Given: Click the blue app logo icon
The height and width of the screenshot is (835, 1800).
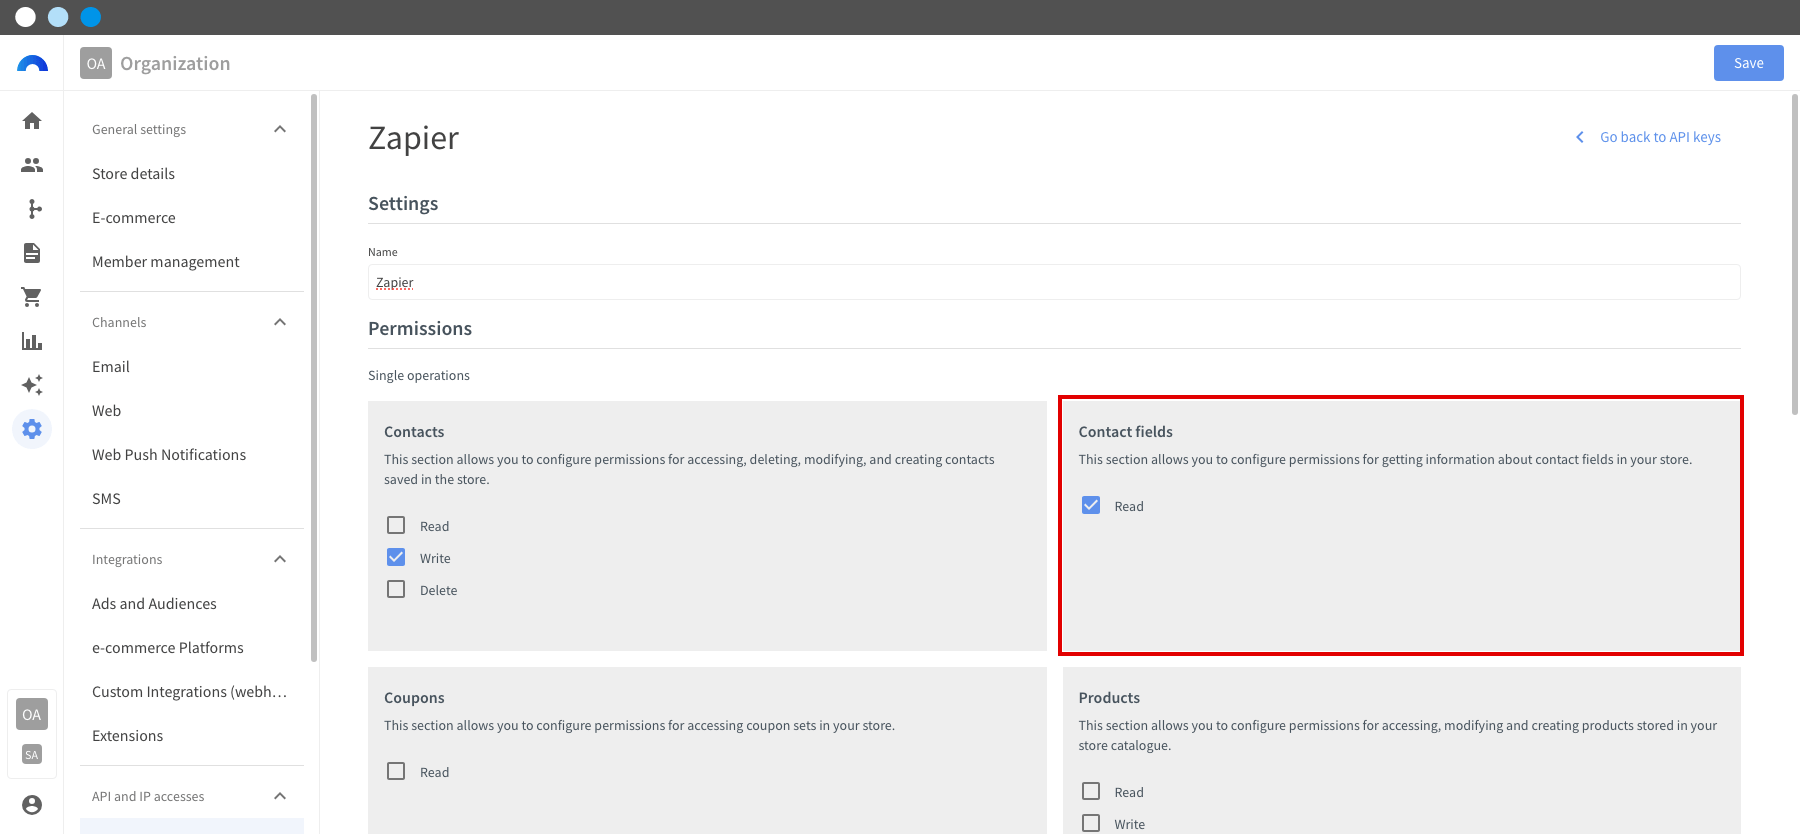Looking at the screenshot, I should pyautogui.click(x=32, y=64).
